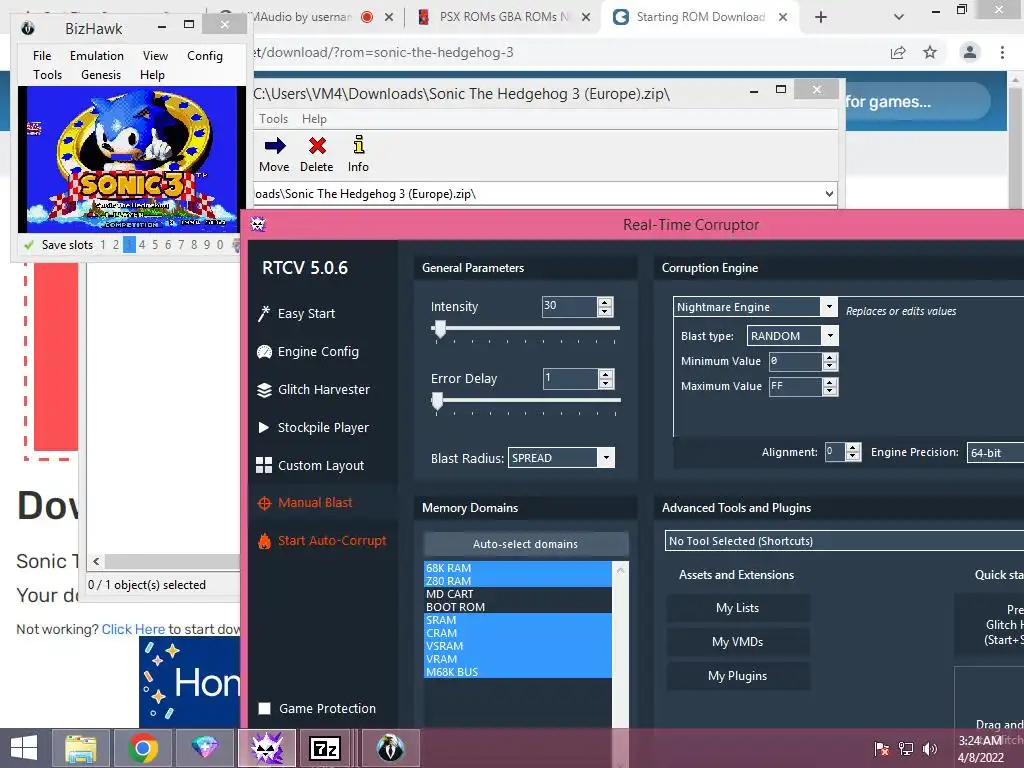Click Start Auto-Corrupt flame icon
Viewport: 1024px width, 768px height.
click(x=264, y=541)
